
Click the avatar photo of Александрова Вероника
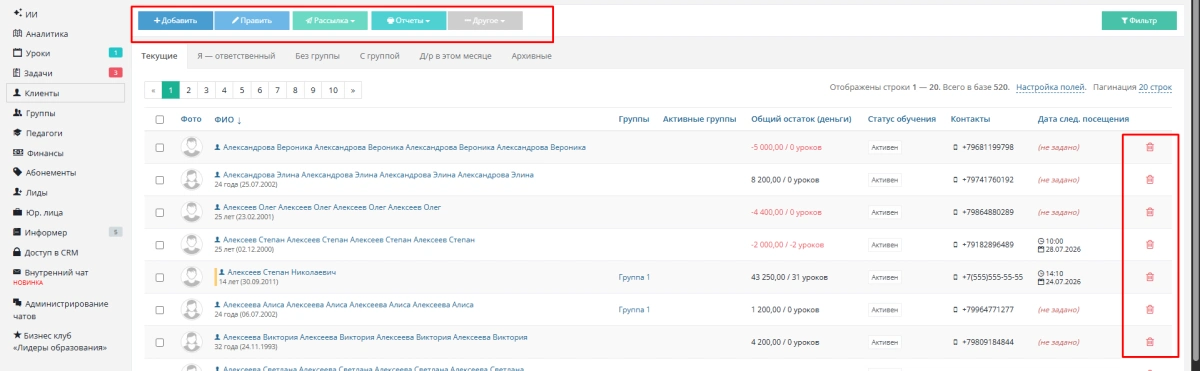pos(192,147)
